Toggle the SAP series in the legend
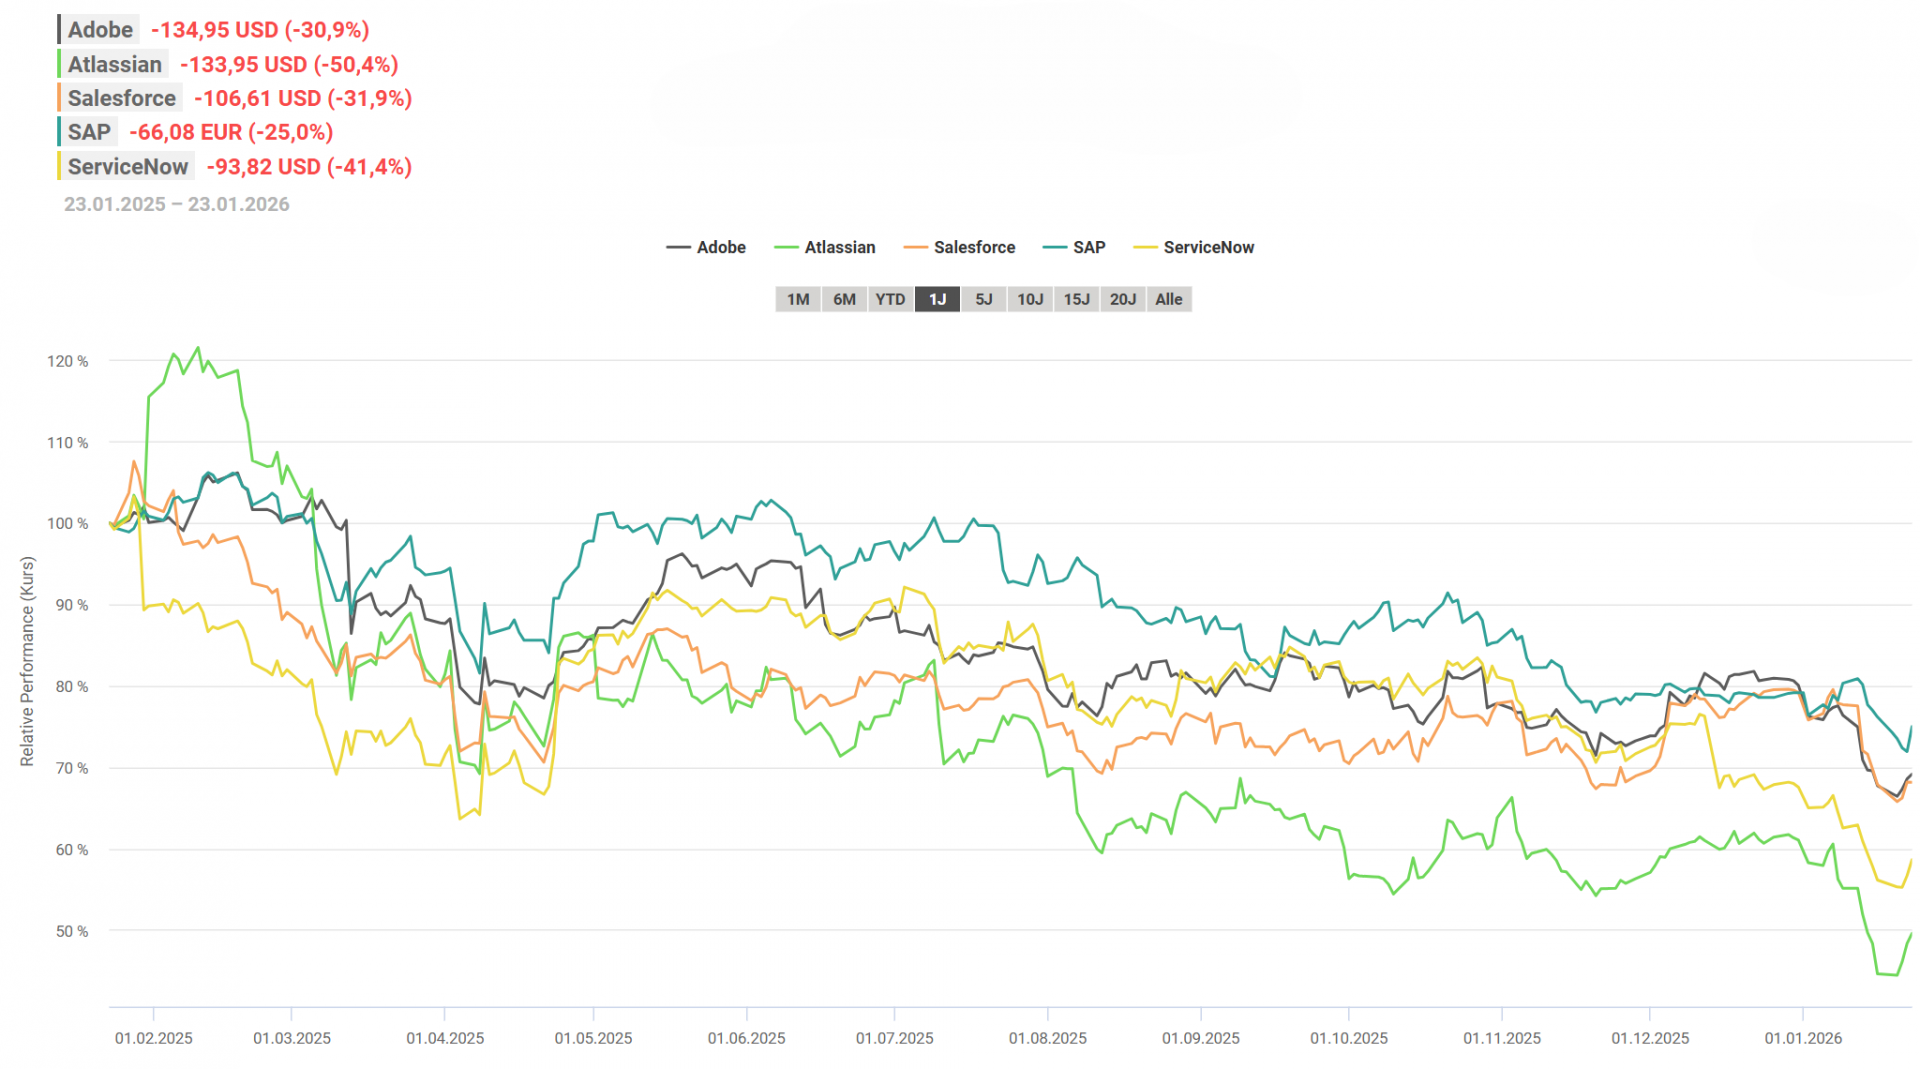The image size is (1920, 1069). coord(1088,247)
